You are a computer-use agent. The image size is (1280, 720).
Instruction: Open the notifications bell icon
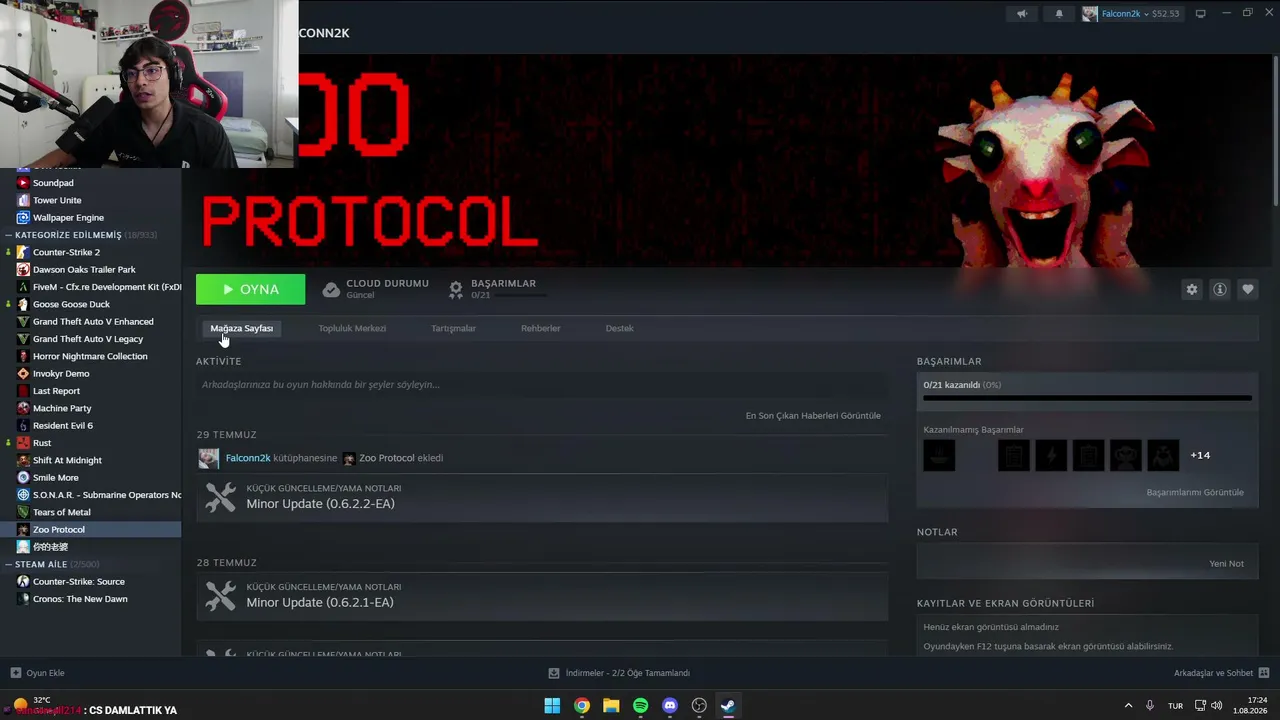(x=1059, y=14)
